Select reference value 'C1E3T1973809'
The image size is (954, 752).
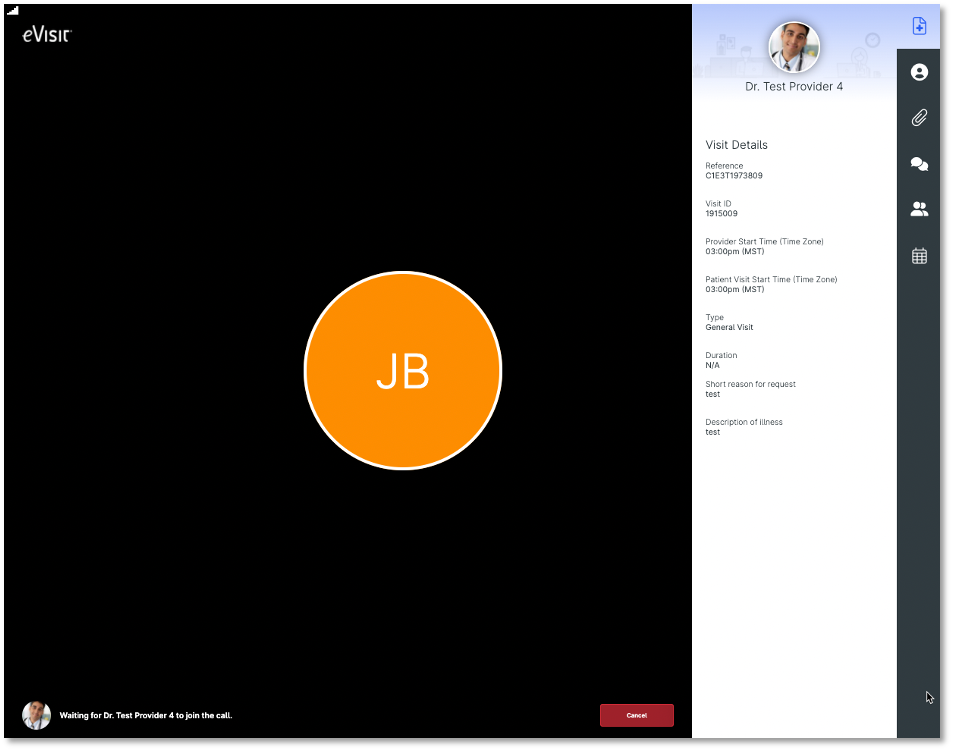pyautogui.click(x=734, y=176)
